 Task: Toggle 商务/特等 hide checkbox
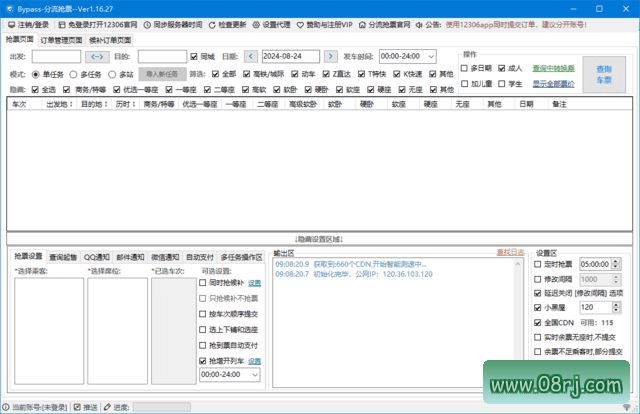tap(67, 89)
